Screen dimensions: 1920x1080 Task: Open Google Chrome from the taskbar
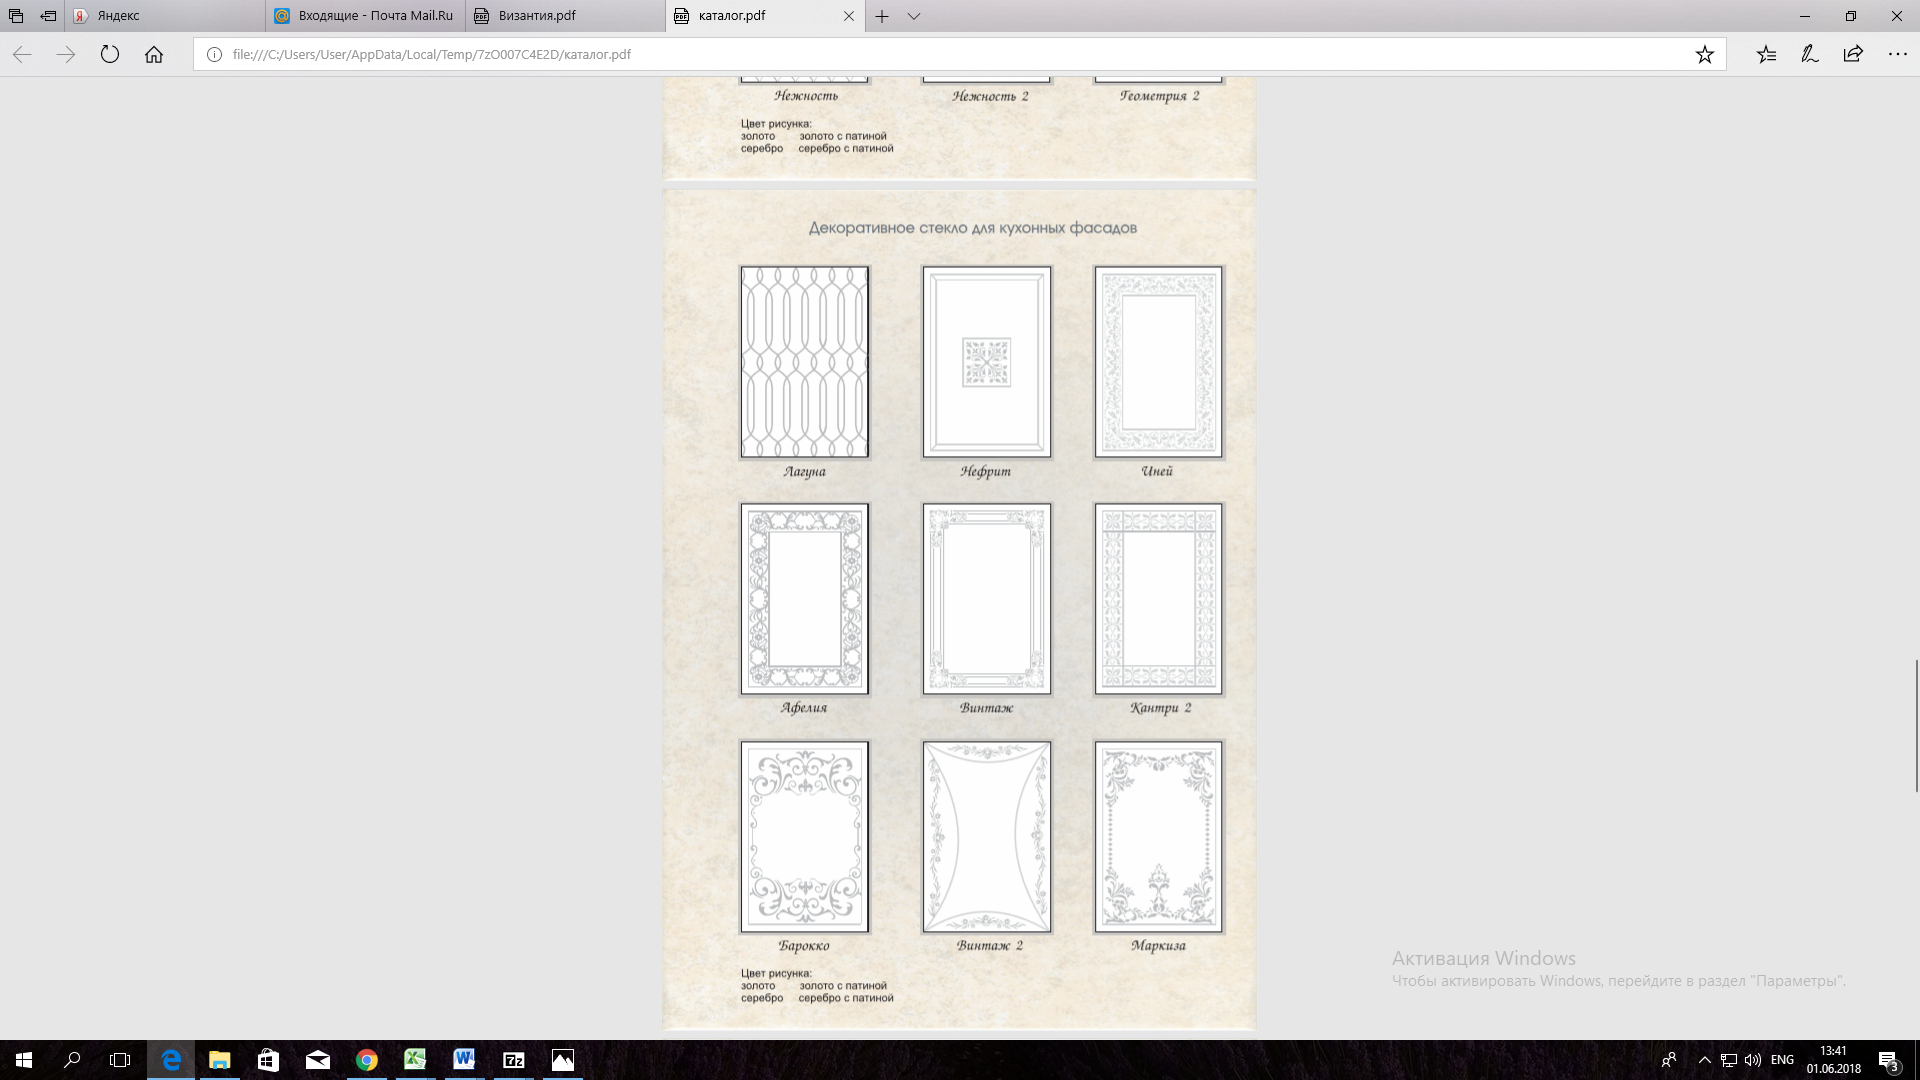point(367,1060)
